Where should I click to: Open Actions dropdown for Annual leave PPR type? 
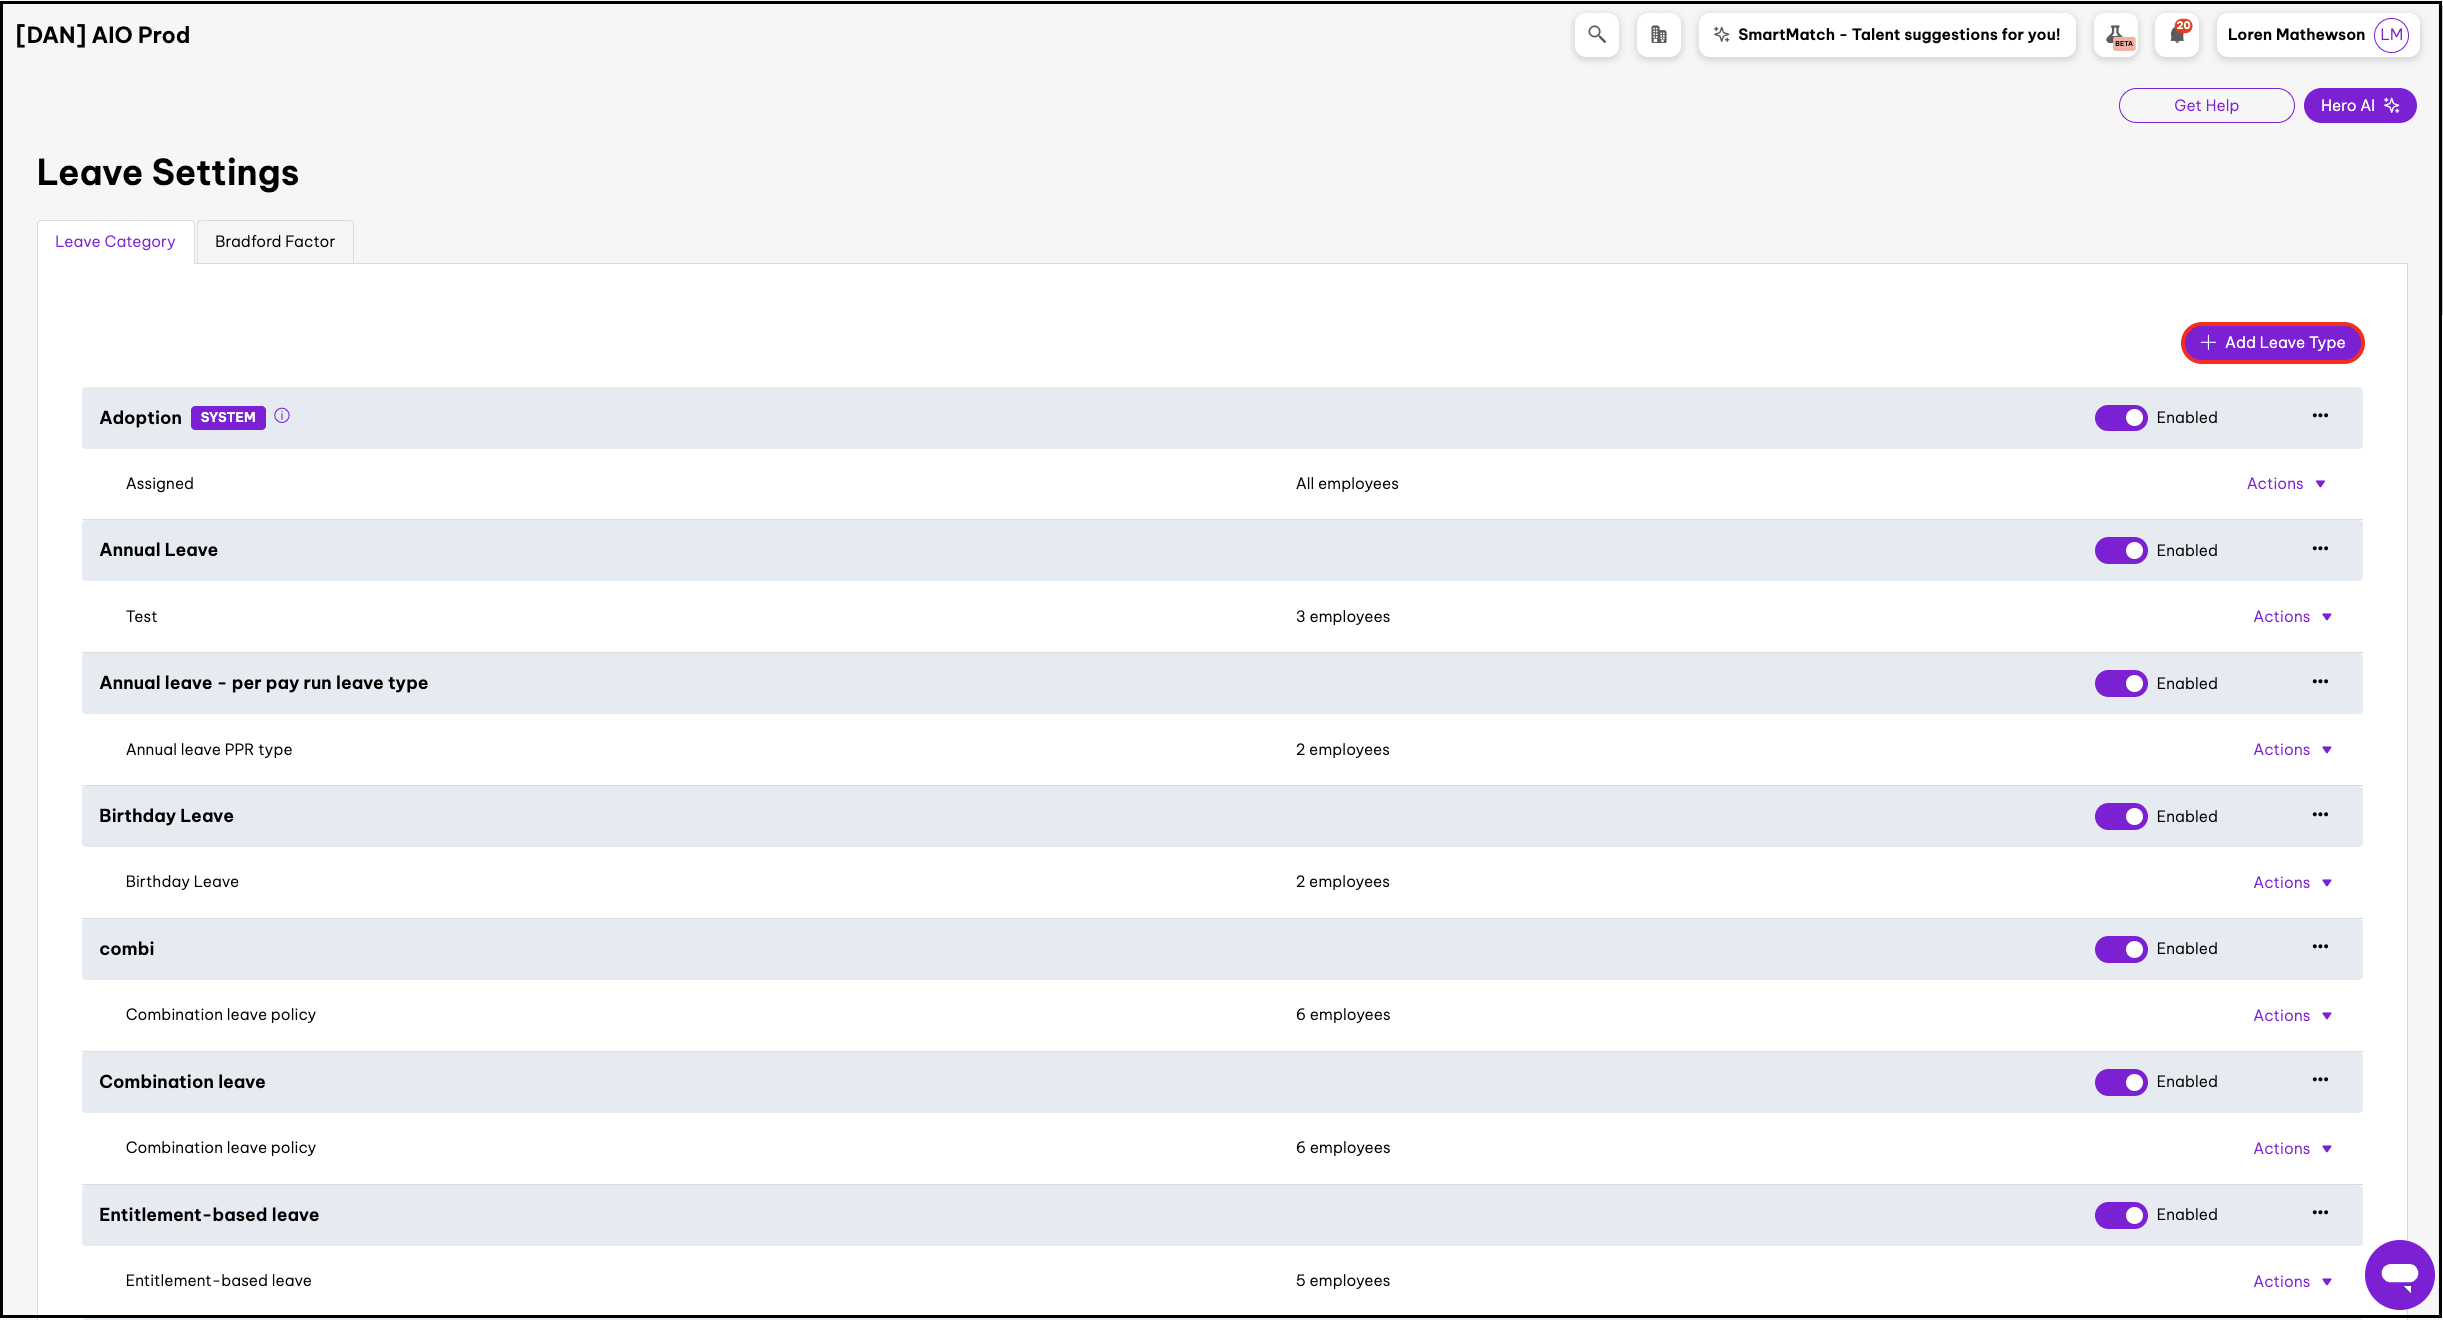tap(2291, 750)
